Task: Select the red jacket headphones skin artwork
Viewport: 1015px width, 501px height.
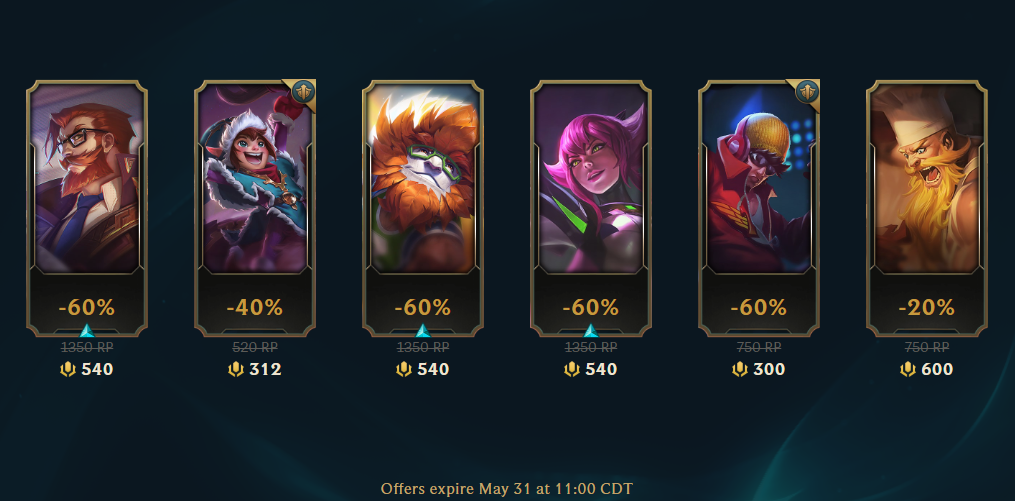Action: click(x=759, y=177)
